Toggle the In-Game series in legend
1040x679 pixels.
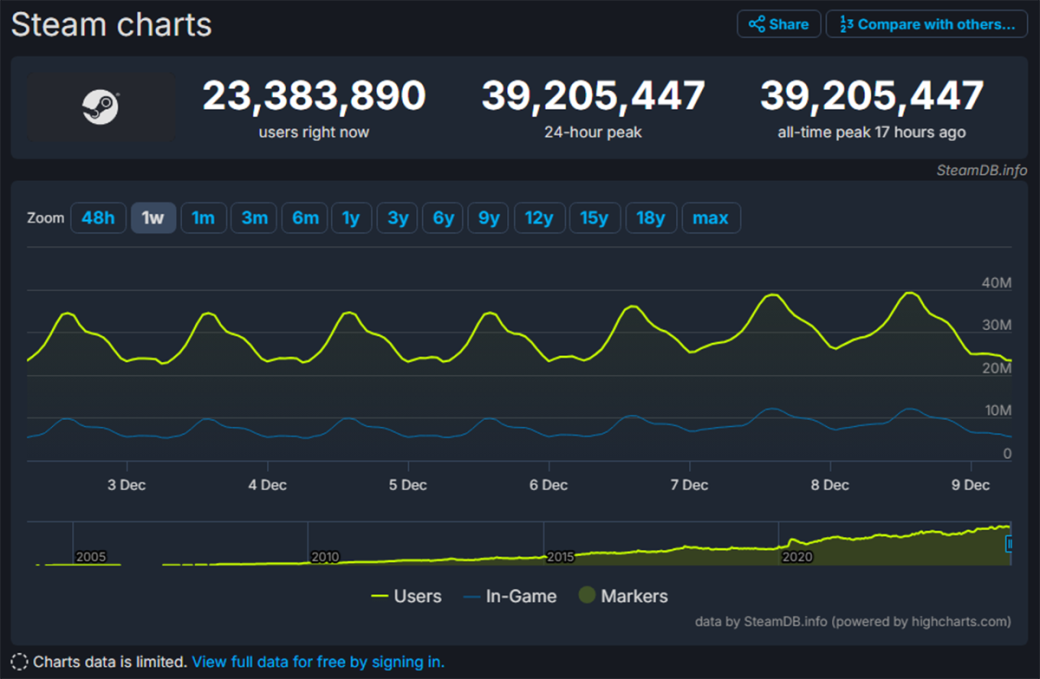(510, 596)
